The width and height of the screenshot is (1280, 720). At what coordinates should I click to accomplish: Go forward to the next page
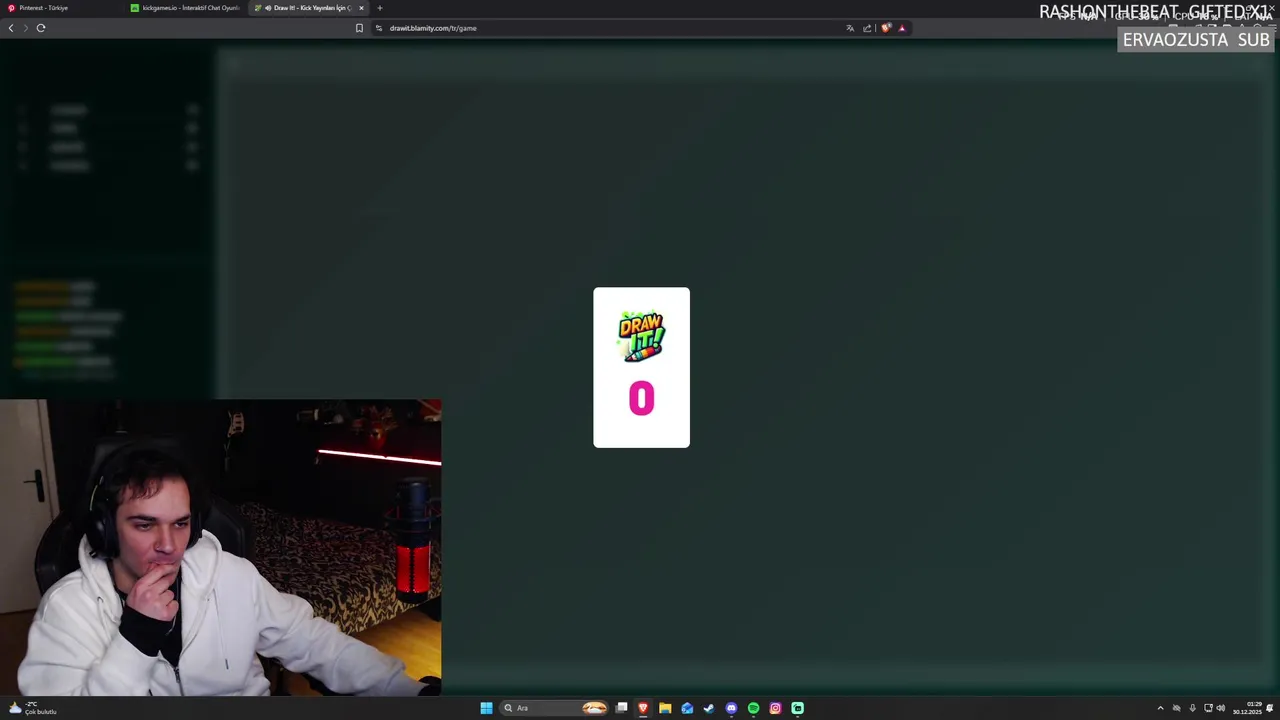[x=26, y=28]
